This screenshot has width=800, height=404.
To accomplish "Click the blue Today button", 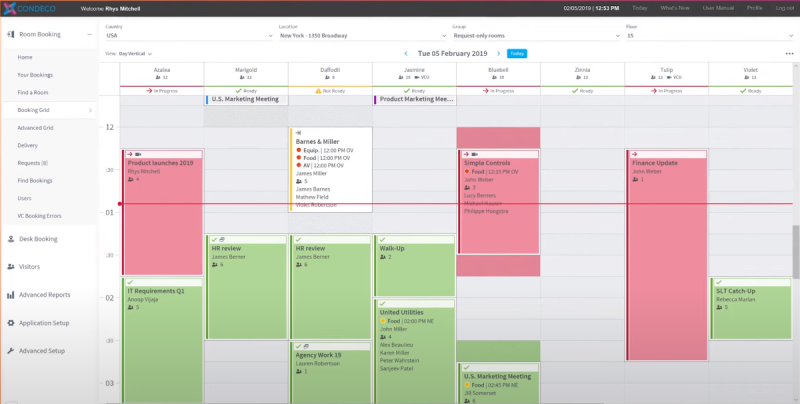I will (517, 53).
